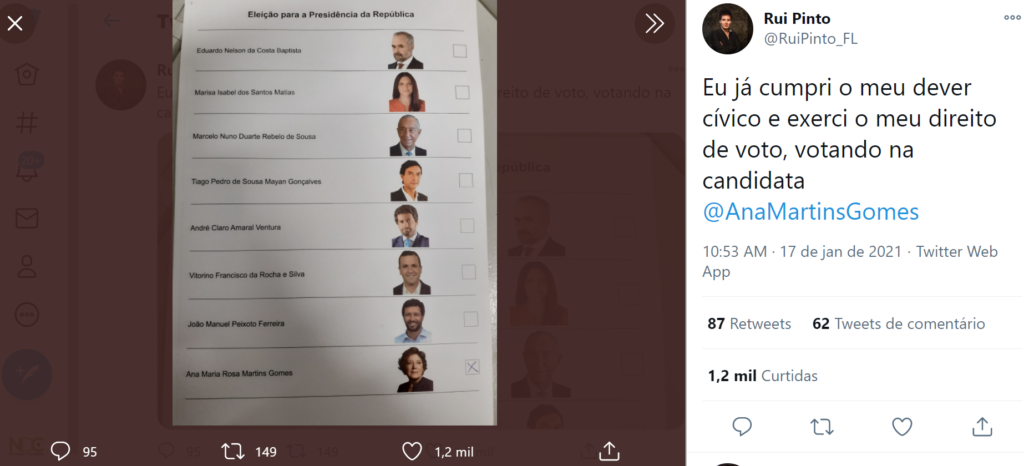The image size is (1024, 466).
Task: Click the Rui Pinto display name
Action: [796, 19]
